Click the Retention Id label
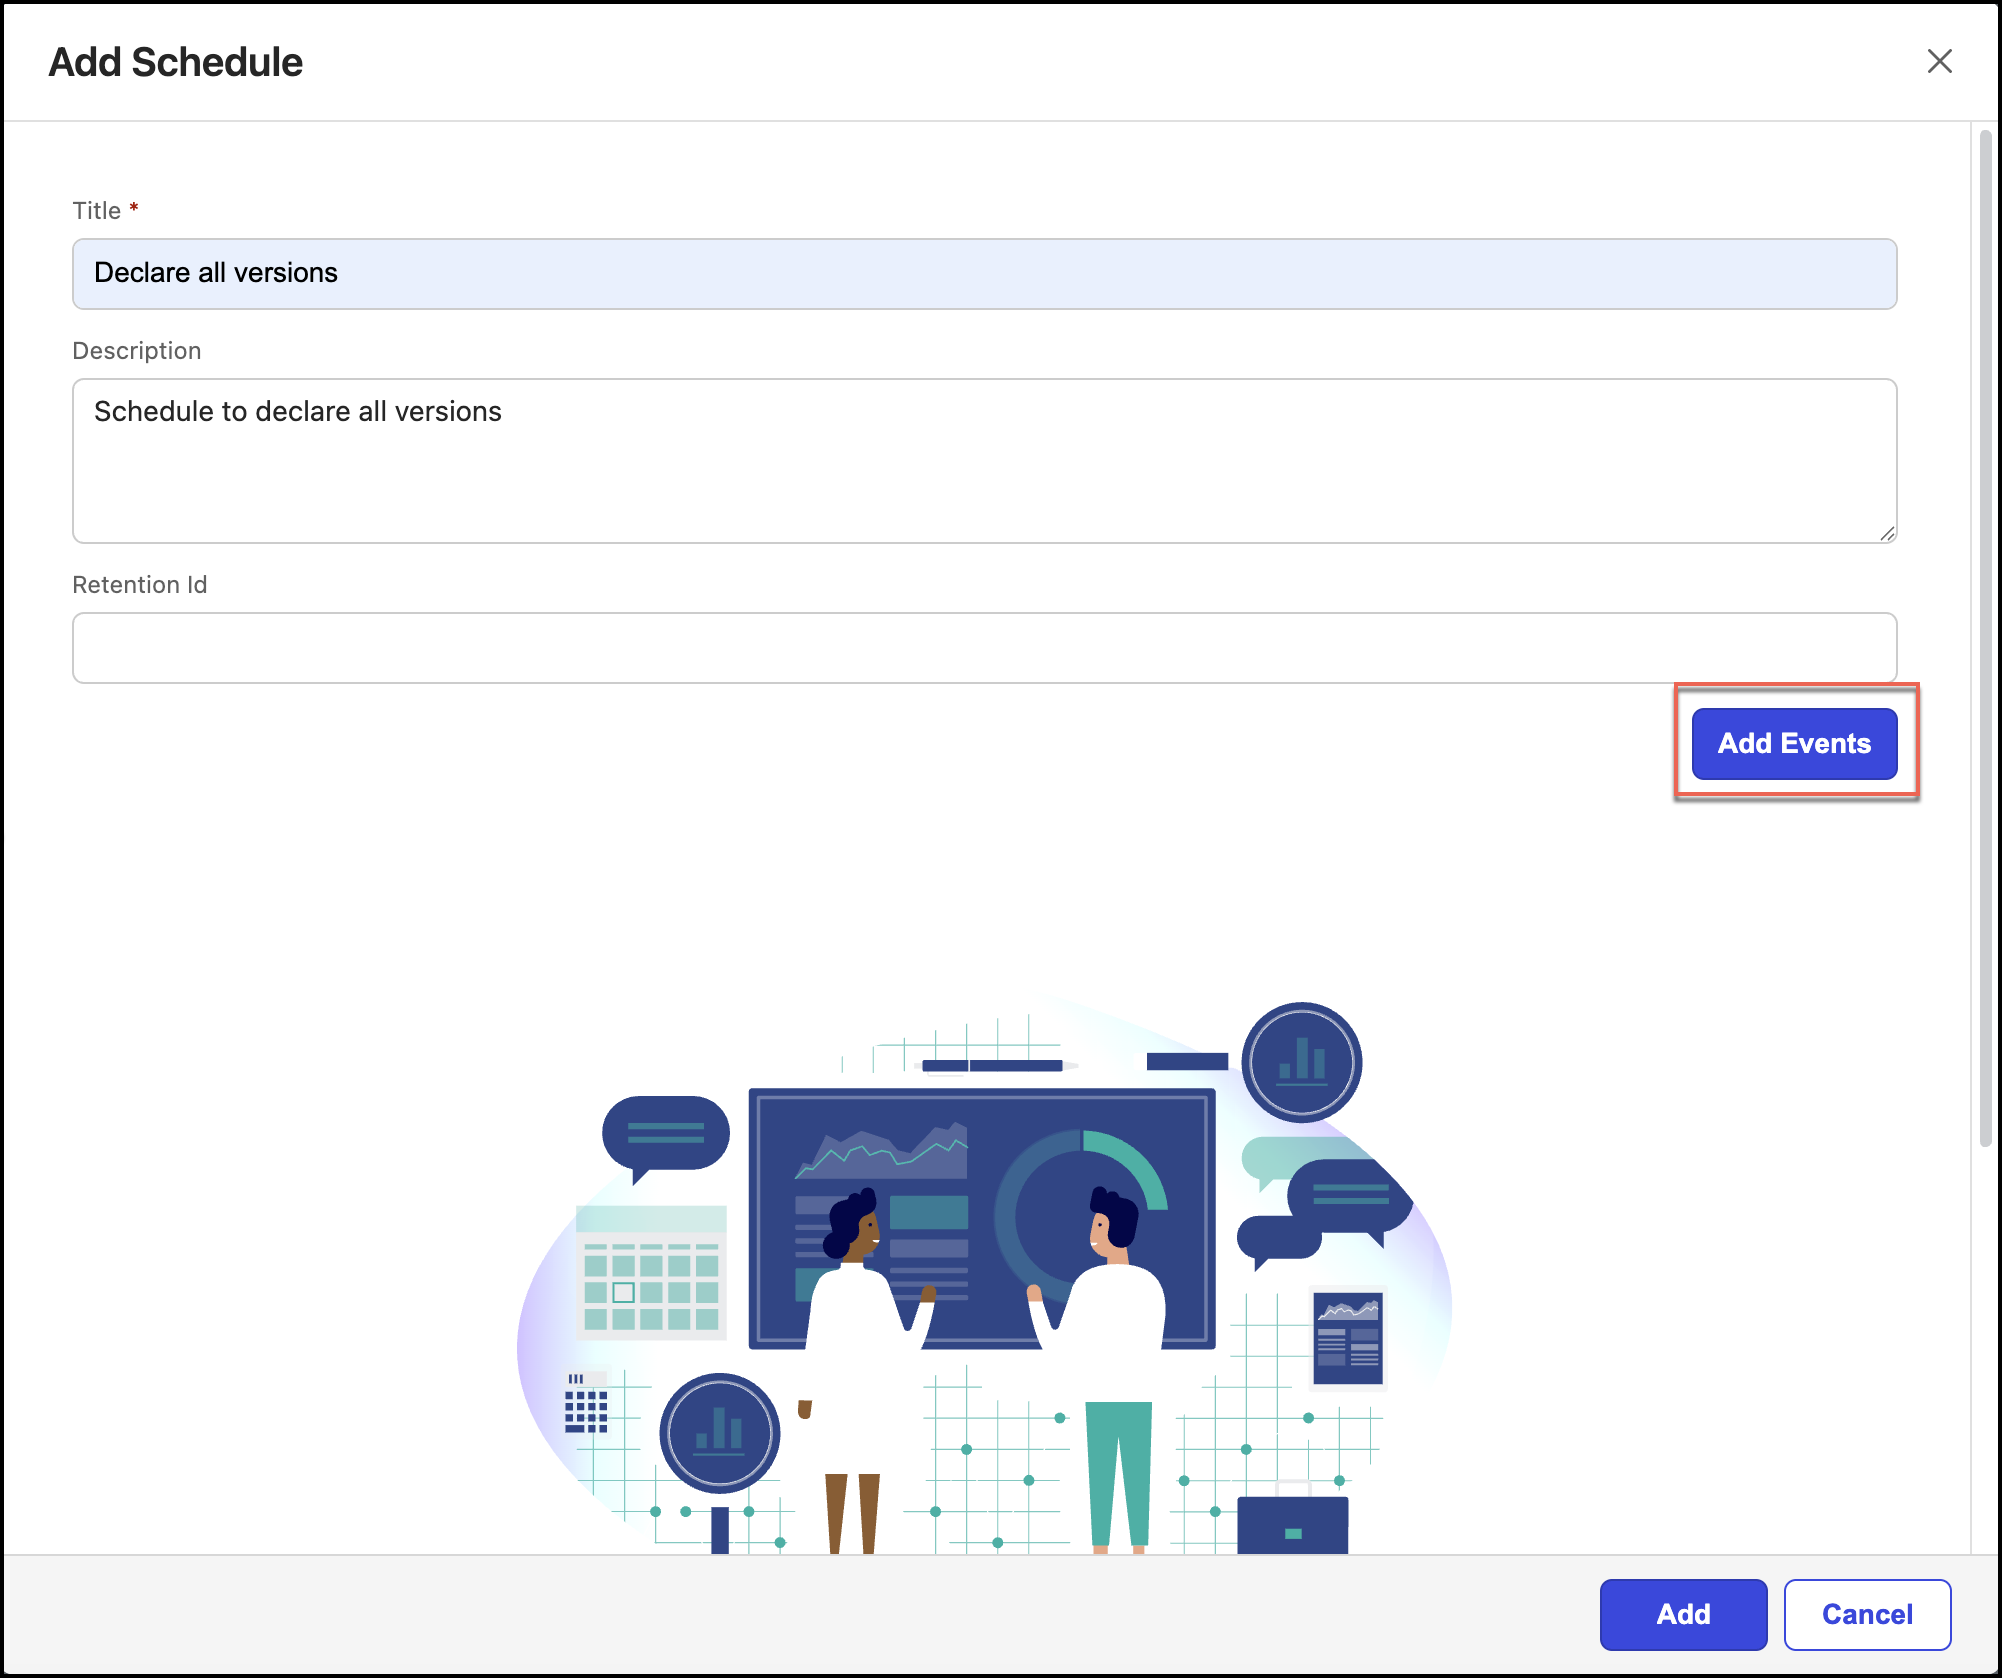Image resolution: width=2002 pixels, height=1678 pixels. click(x=140, y=585)
